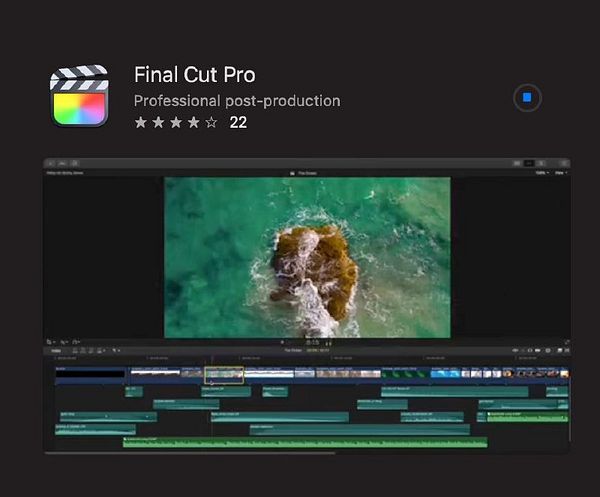Stop the download with the blue square button

(527, 98)
